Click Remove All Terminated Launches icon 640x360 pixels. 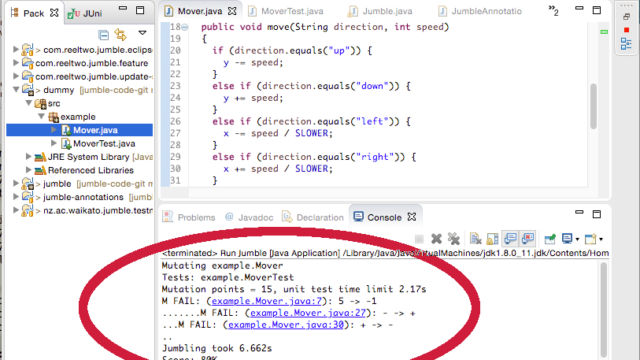pos(453,239)
